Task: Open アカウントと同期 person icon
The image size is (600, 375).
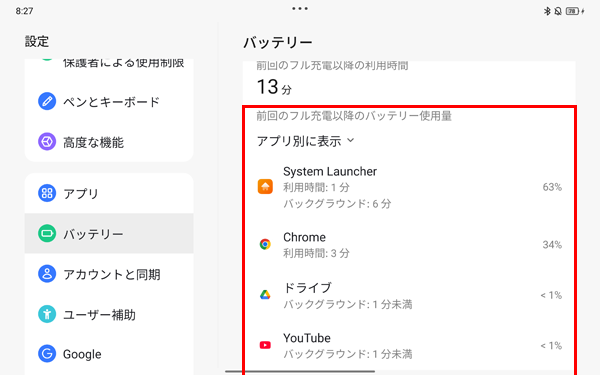Action: (x=47, y=274)
